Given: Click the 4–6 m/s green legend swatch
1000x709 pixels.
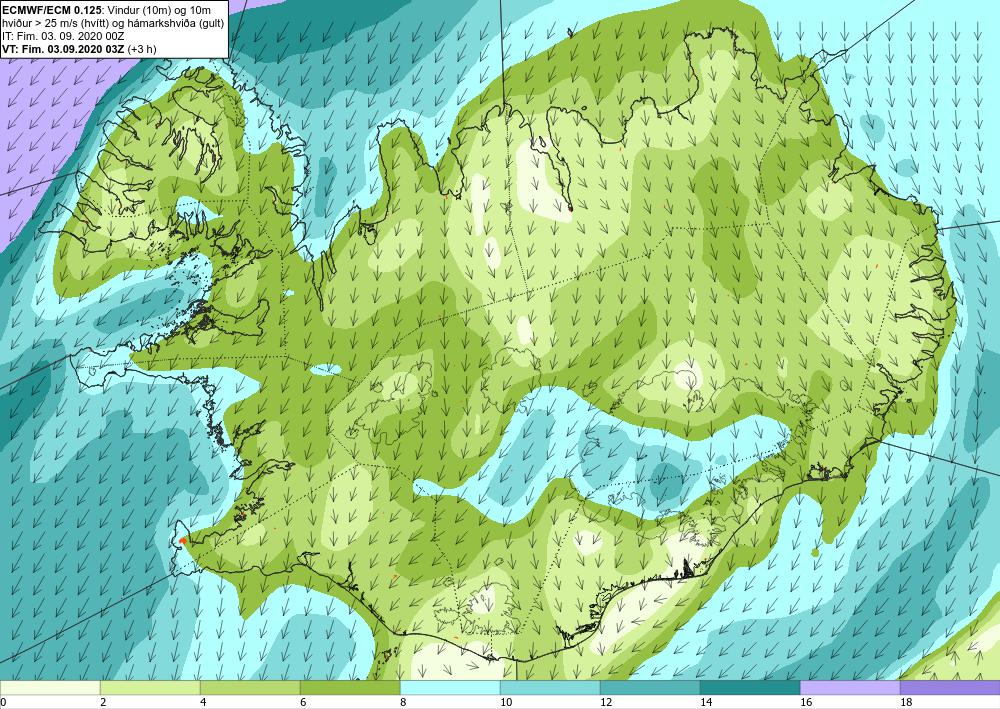Looking at the screenshot, I should pyautogui.click(x=250, y=688).
